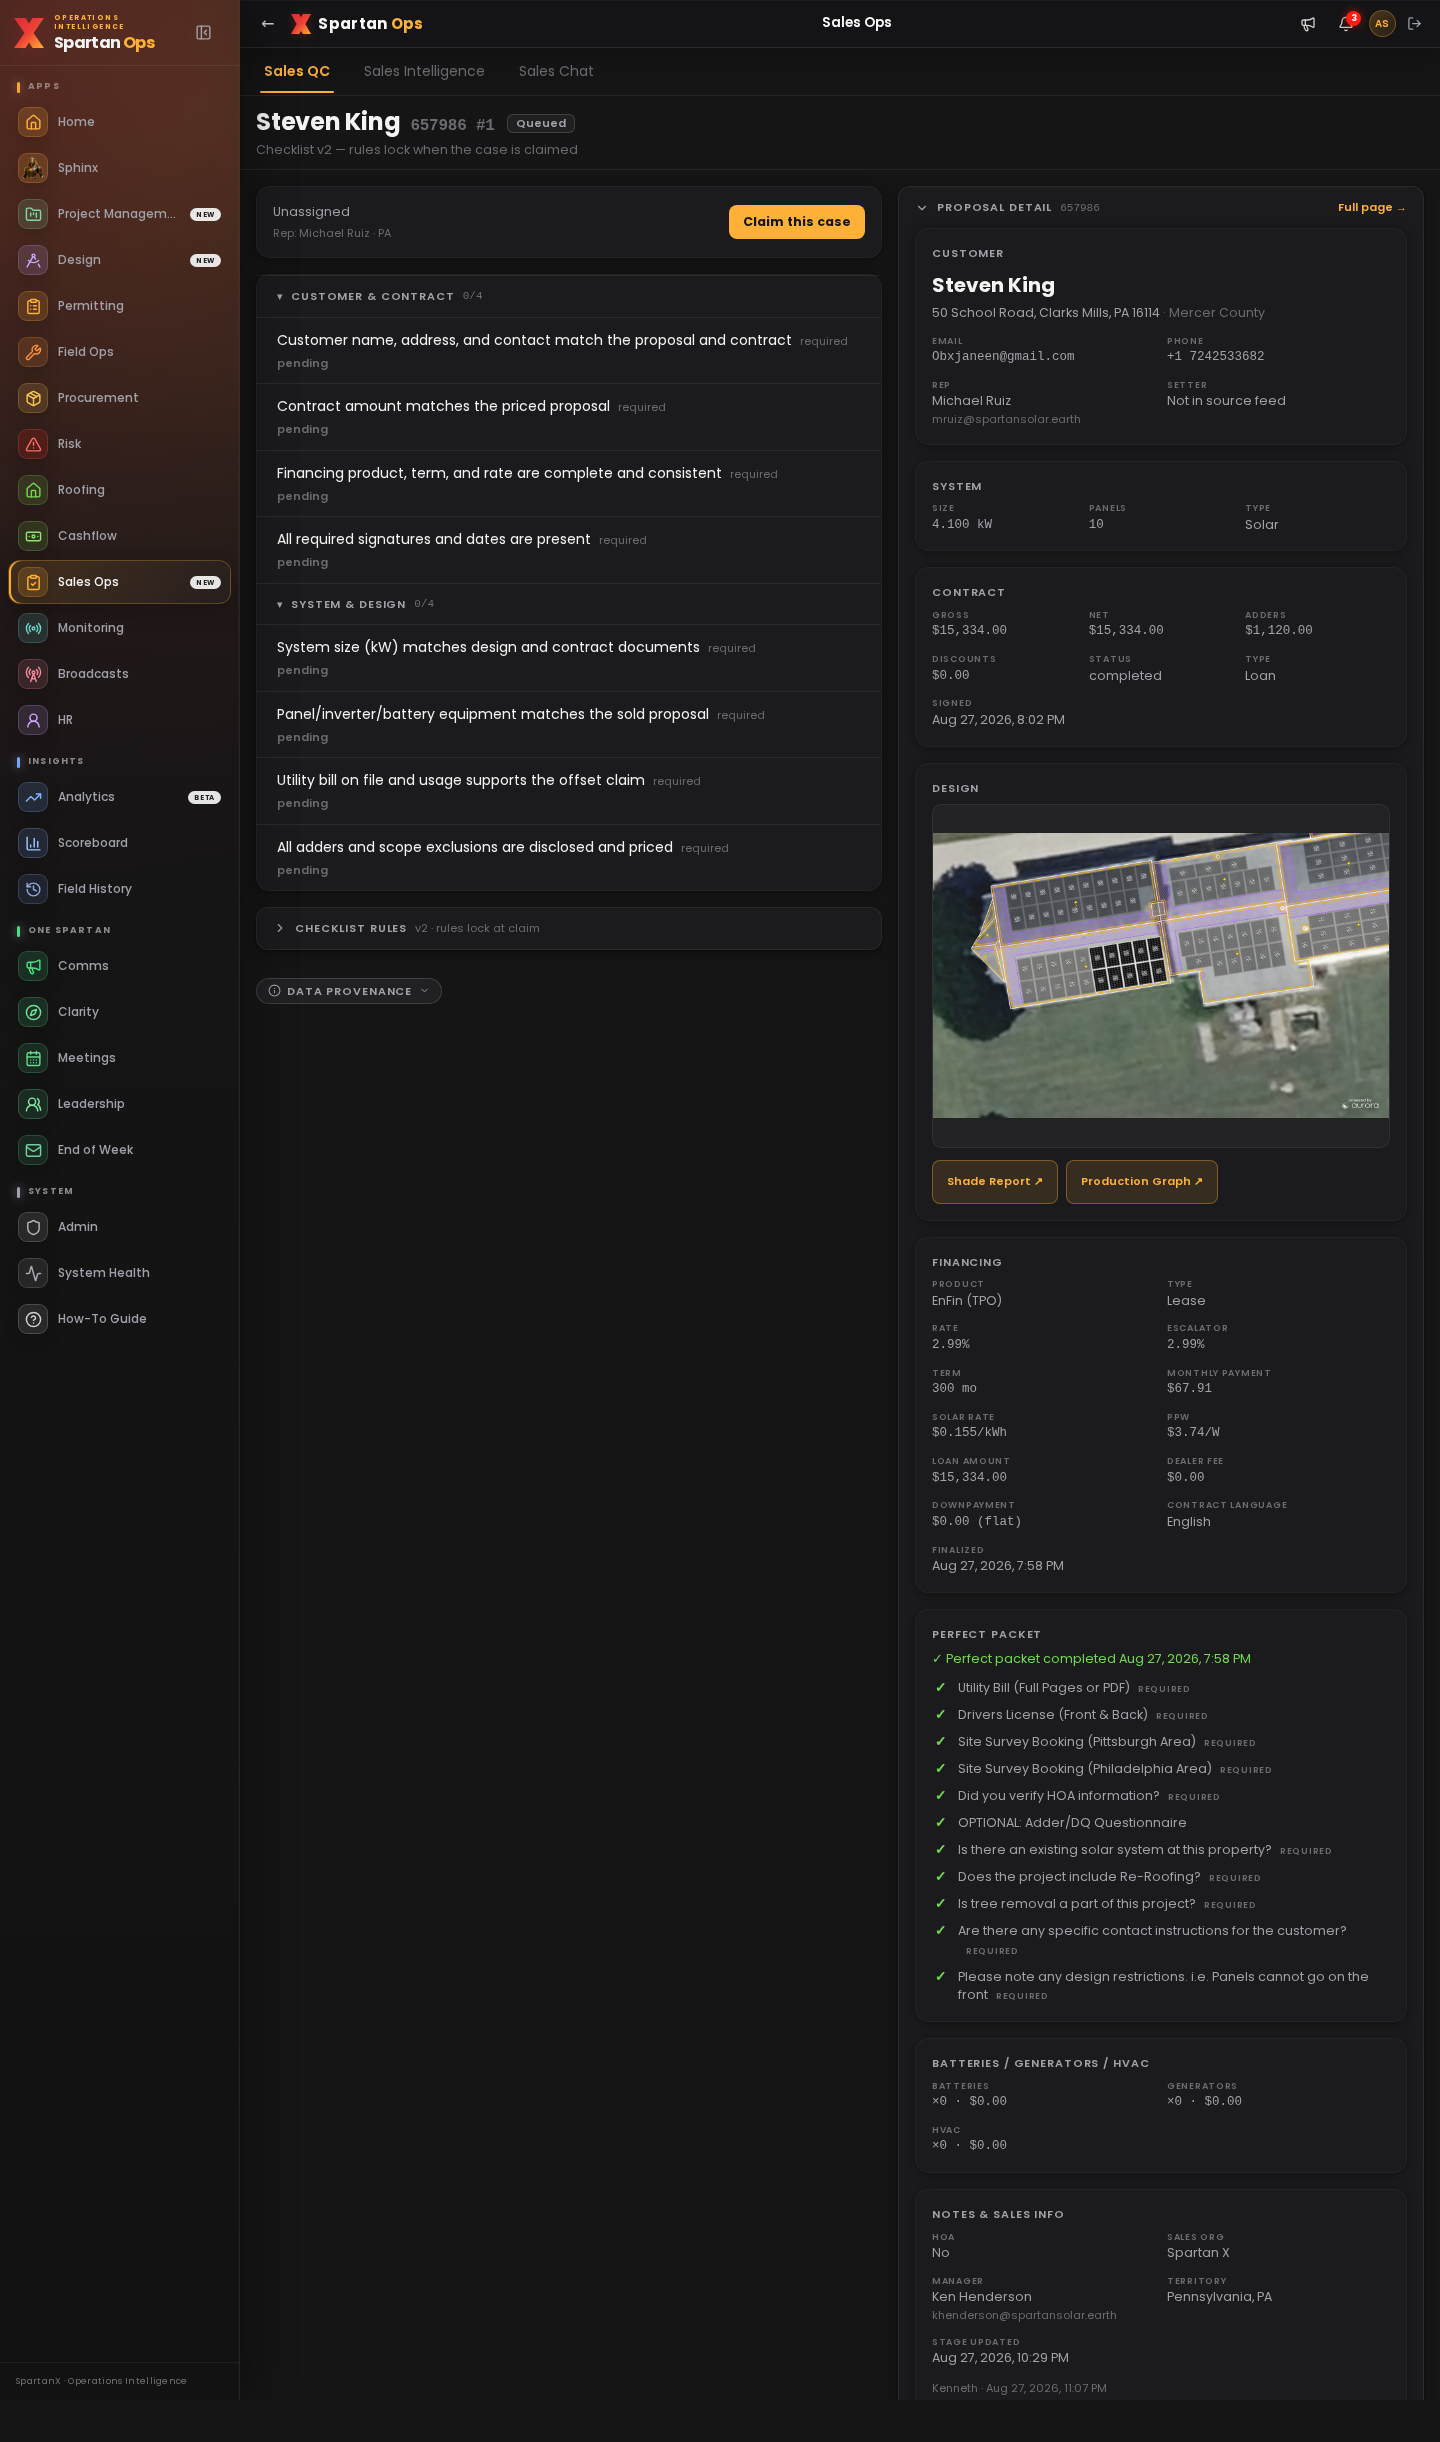1440x2442 pixels.
Task: Open the AS user avatar
Action: [x=1382, y=24]
